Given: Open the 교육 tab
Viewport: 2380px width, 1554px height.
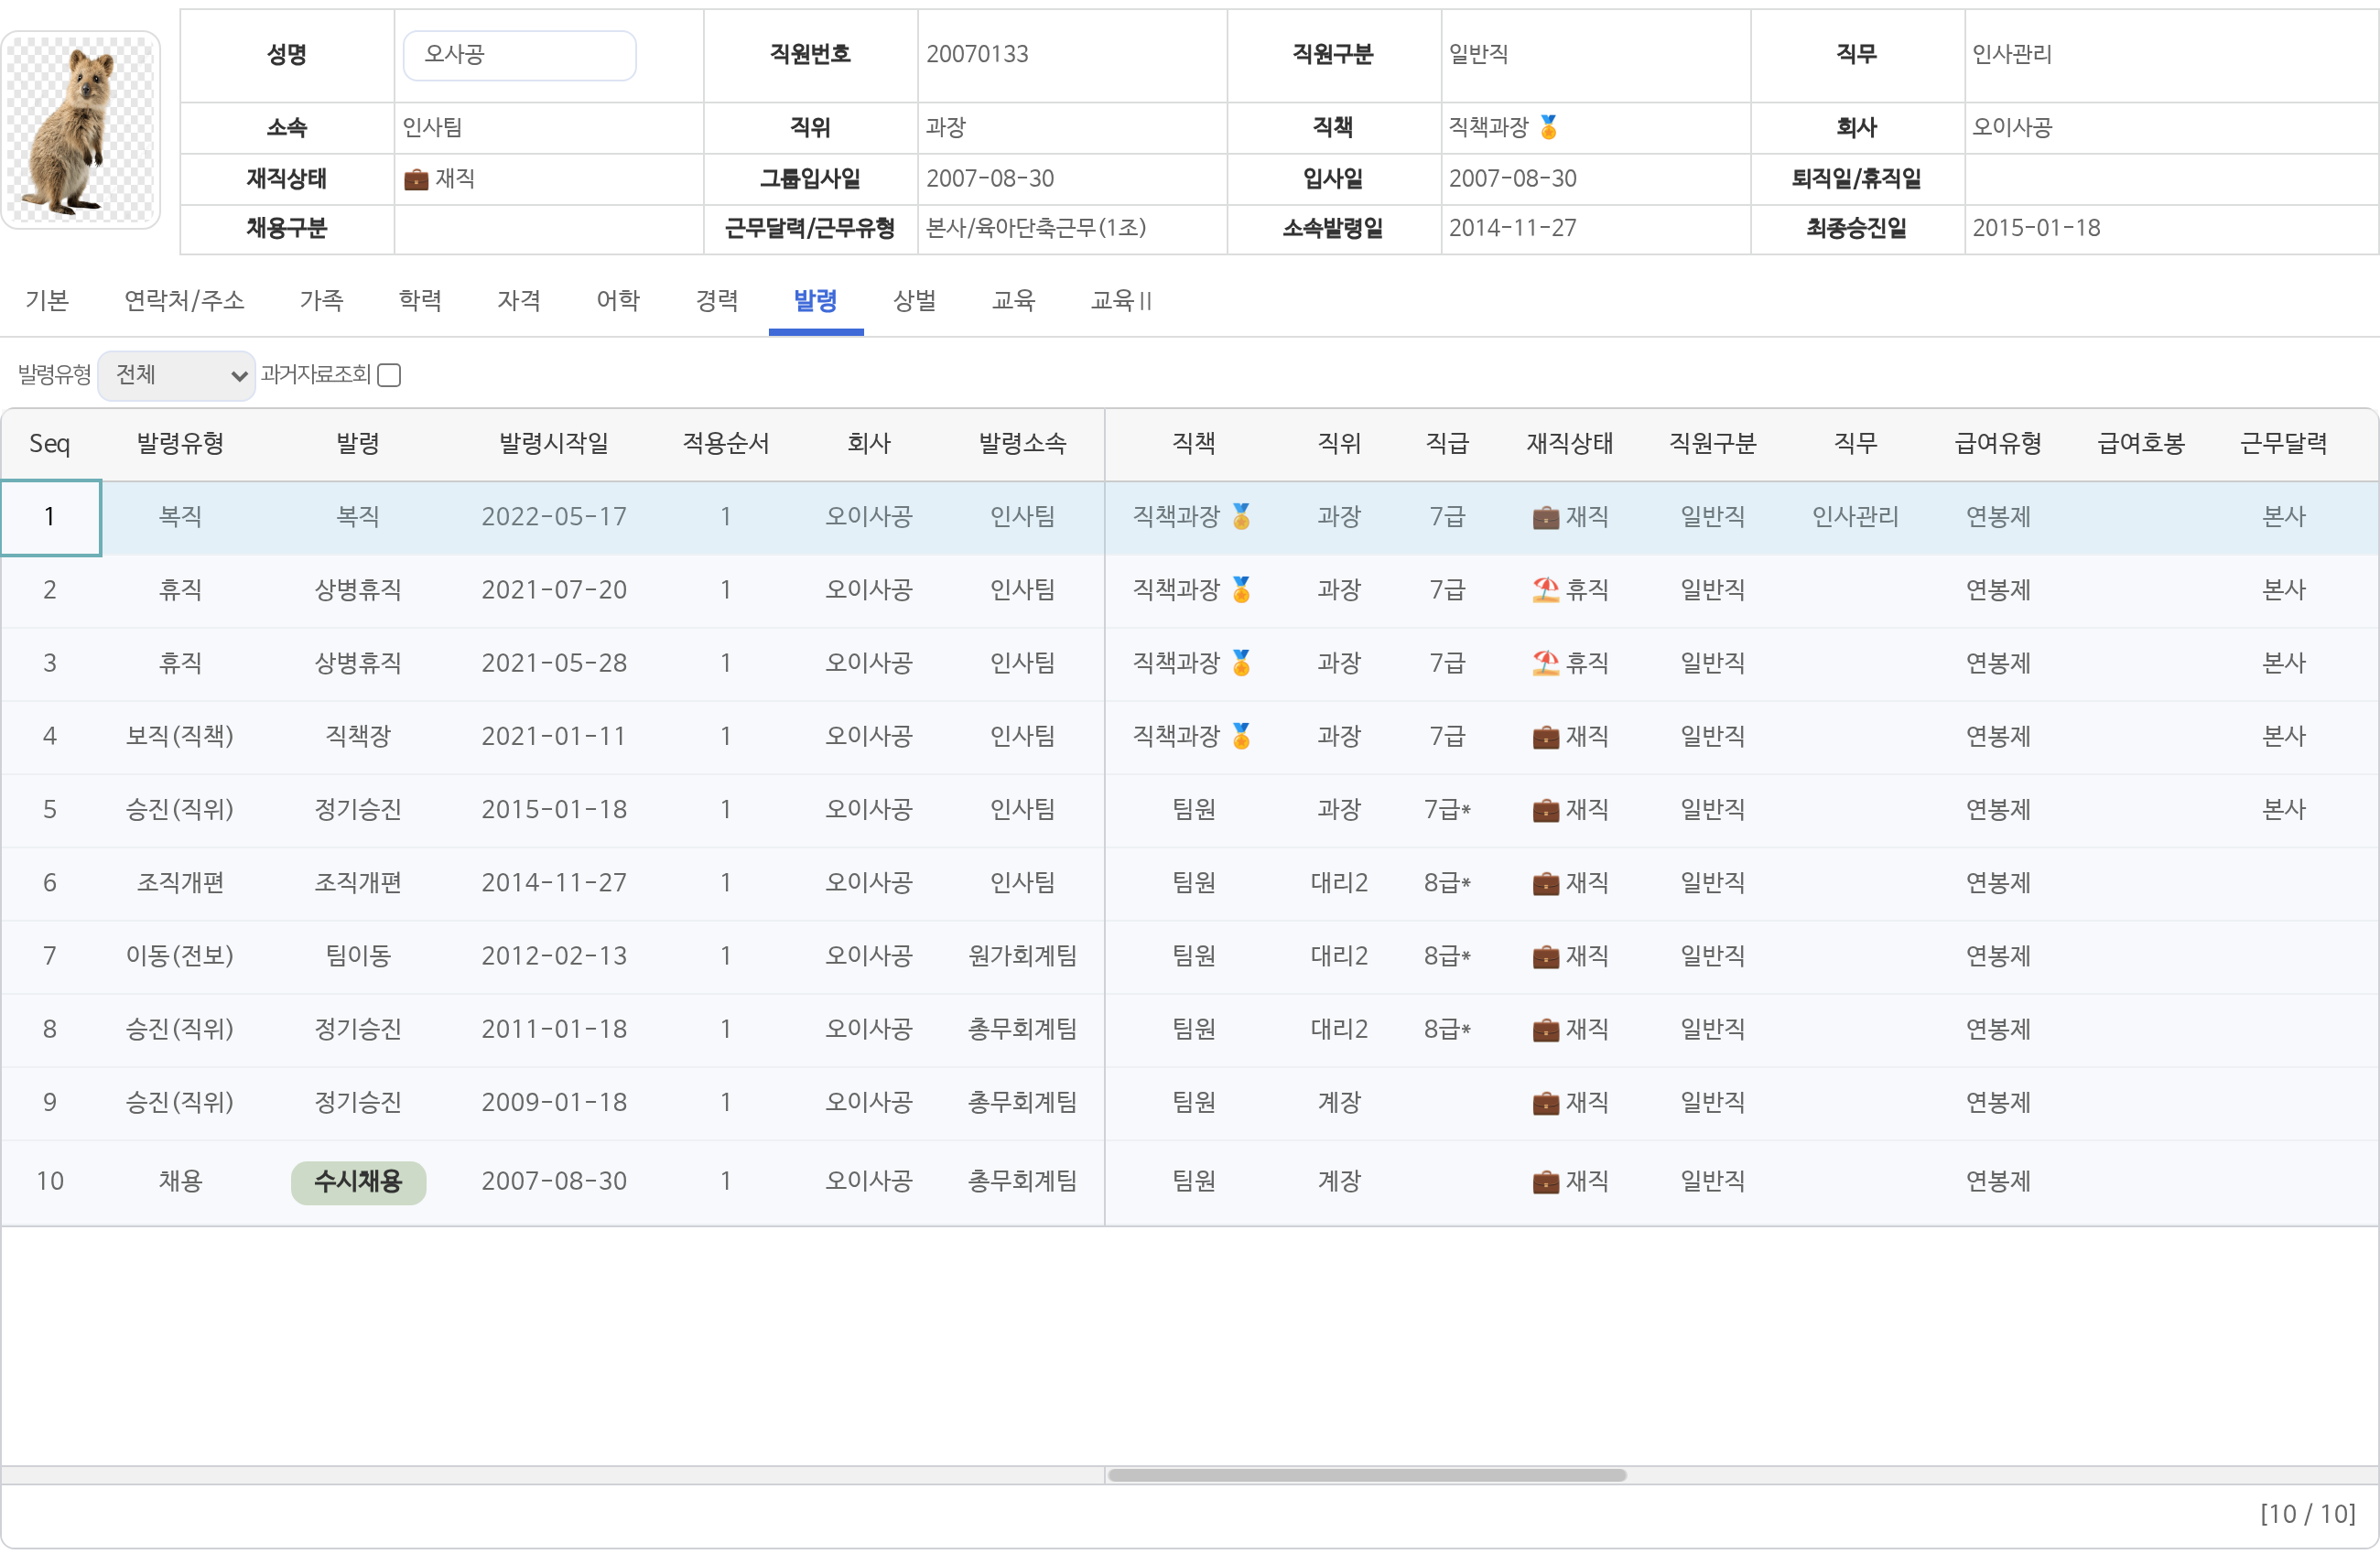Looking at the screenshot, I should [x=1013, y=300].
